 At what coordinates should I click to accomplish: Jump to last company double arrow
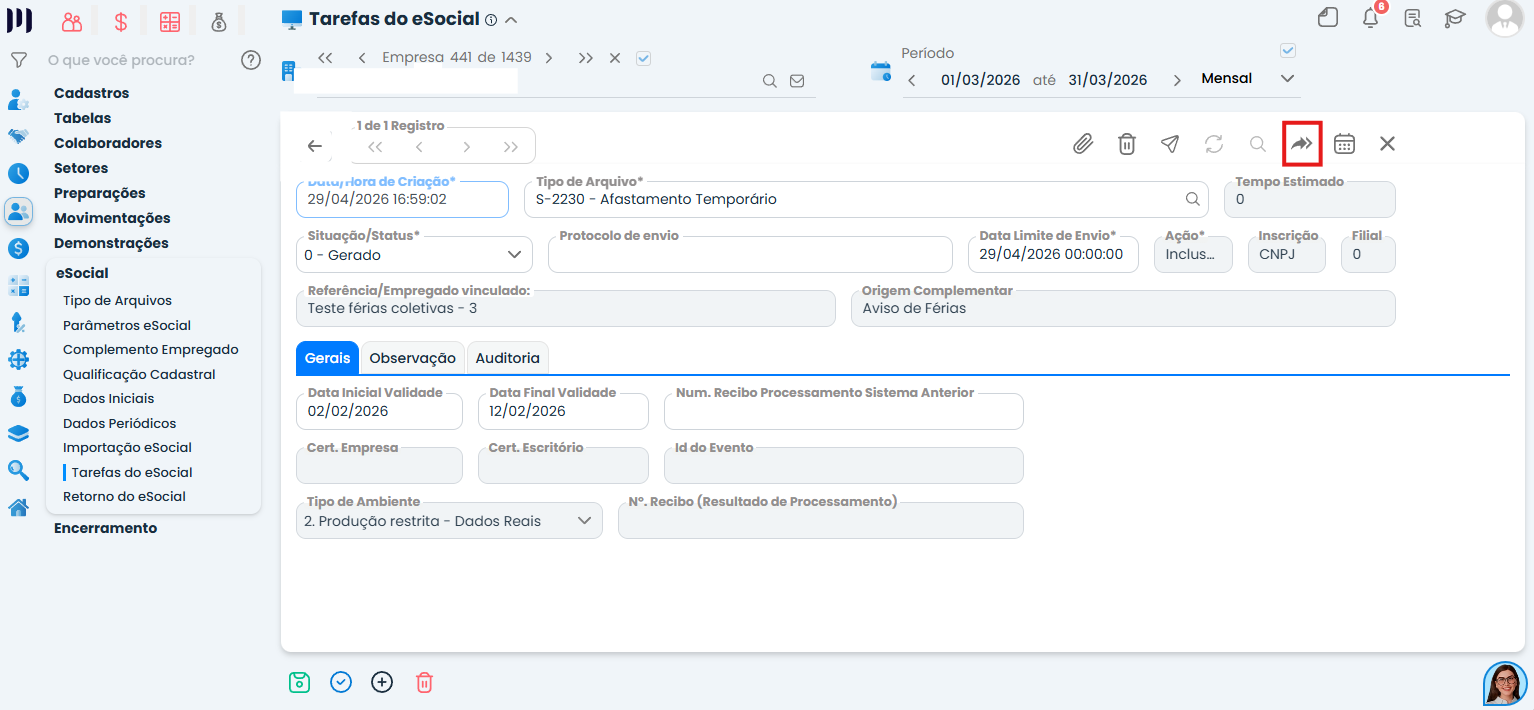click(x=585, y=58)
